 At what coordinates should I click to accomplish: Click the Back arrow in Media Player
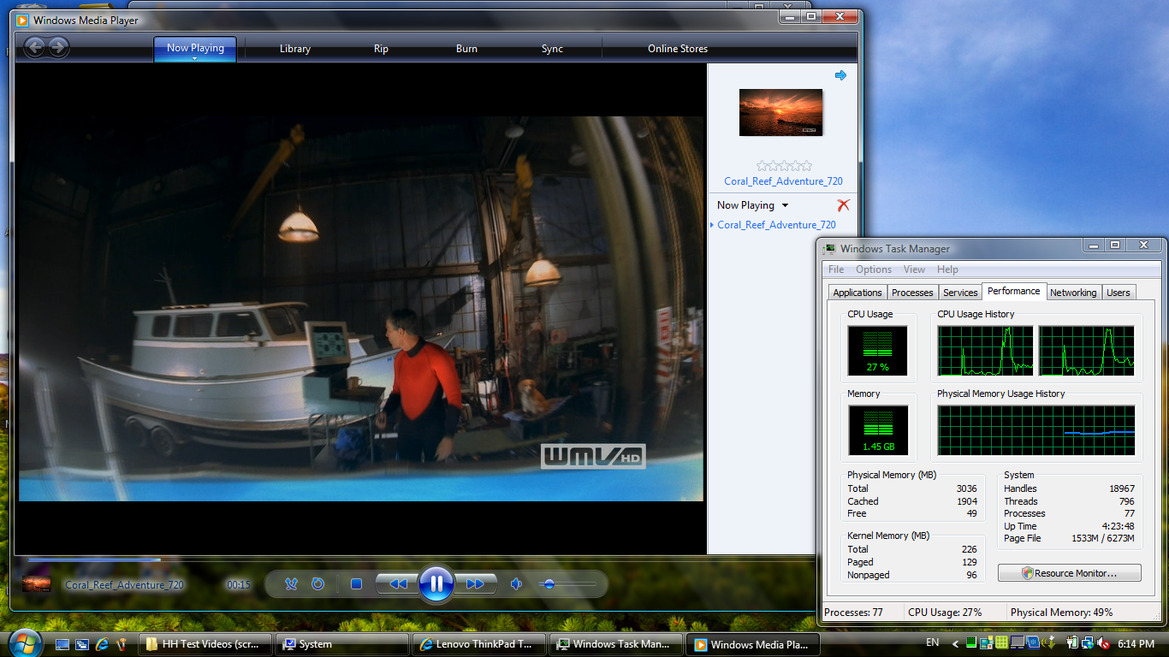tap(34, 48)
